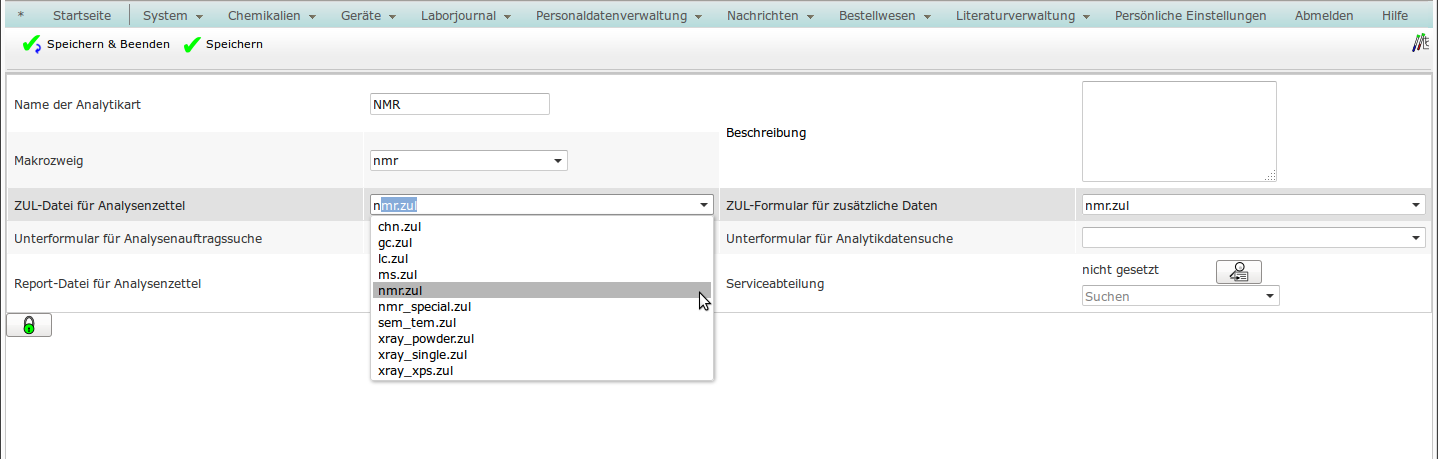This screenshot has width=1438, height=459.
Task: Open ZUL-Formular für zusätzliche Daten dropdown
Action: 1416,206
